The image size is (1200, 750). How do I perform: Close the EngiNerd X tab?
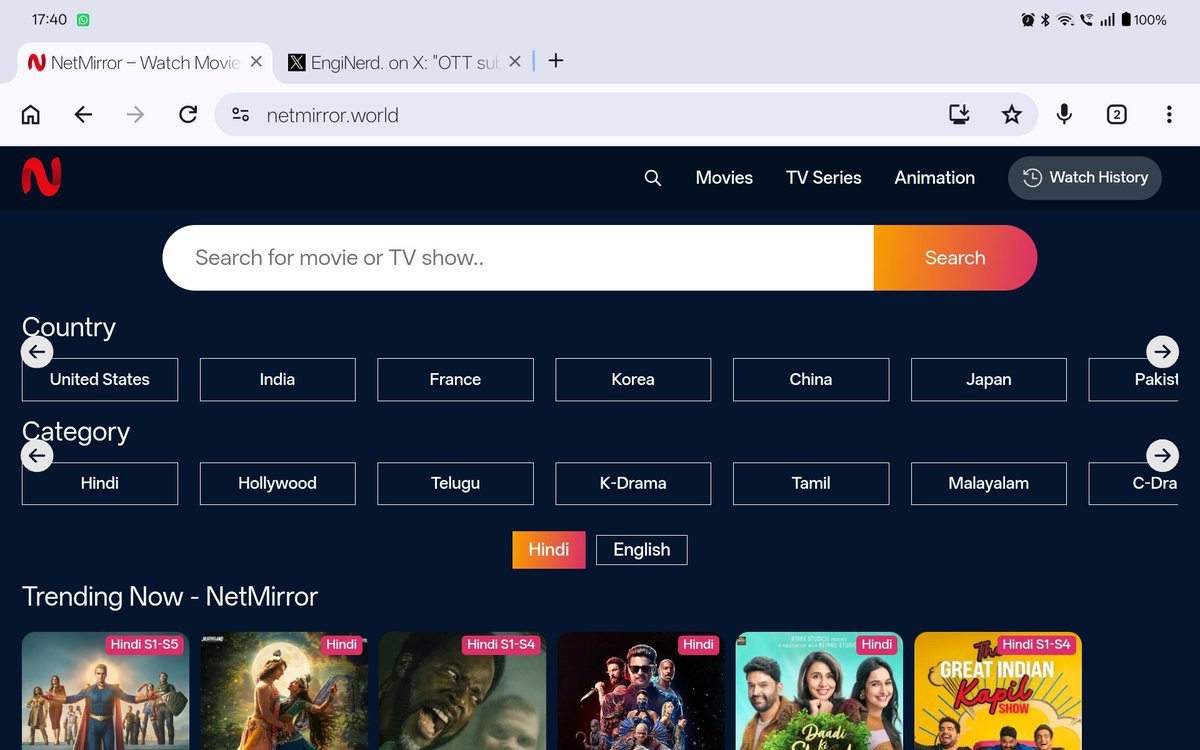point(515,61)
